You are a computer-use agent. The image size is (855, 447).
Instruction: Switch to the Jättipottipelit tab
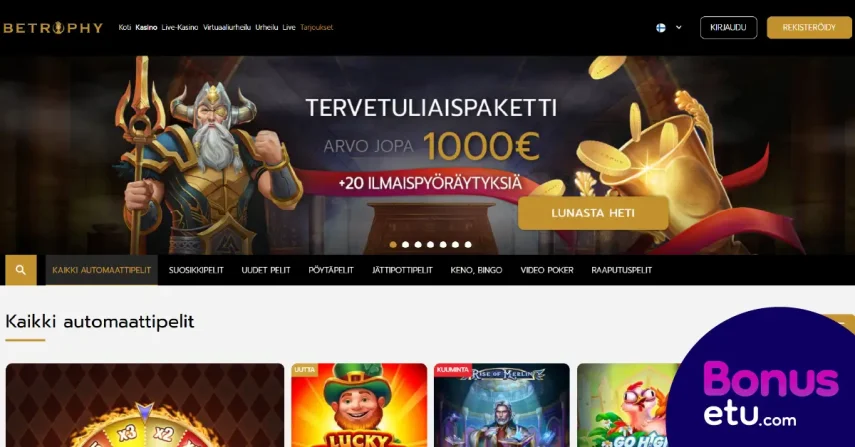[x=402, y=270]
